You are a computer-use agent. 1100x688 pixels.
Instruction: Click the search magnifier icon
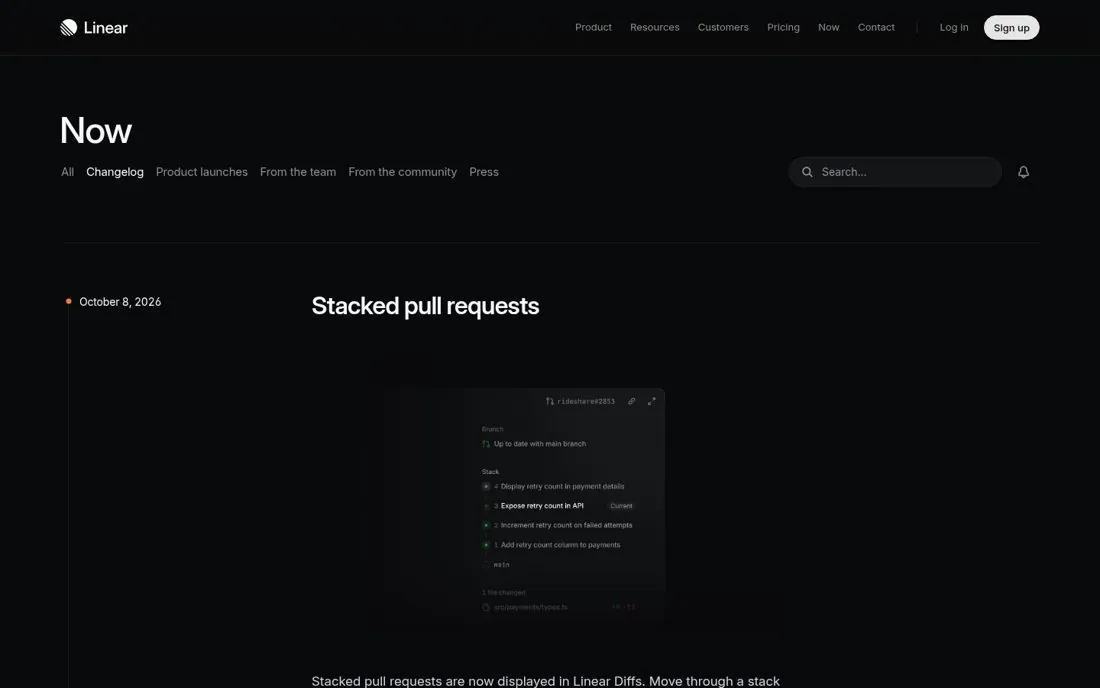click(807, 172)
